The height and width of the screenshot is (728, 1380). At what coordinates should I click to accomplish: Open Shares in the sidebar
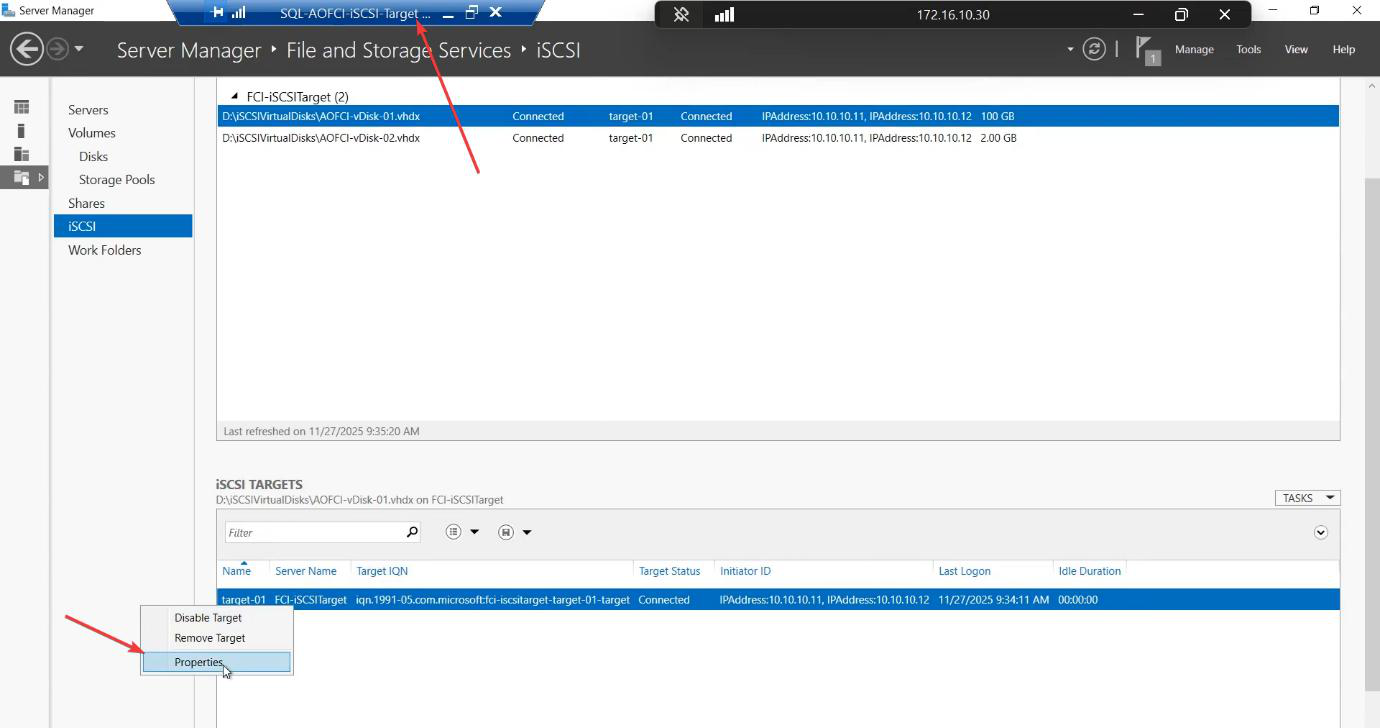(86, 203)
